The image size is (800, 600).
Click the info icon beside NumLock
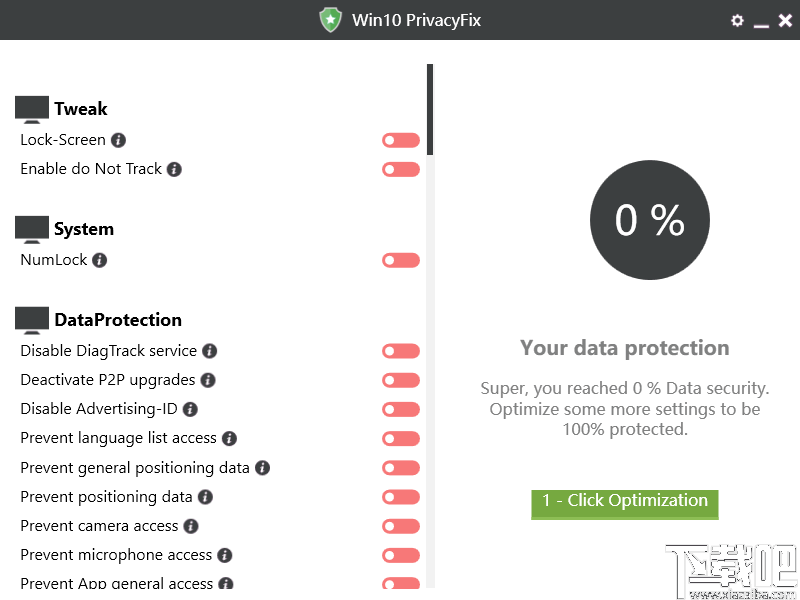pos(97,260)
